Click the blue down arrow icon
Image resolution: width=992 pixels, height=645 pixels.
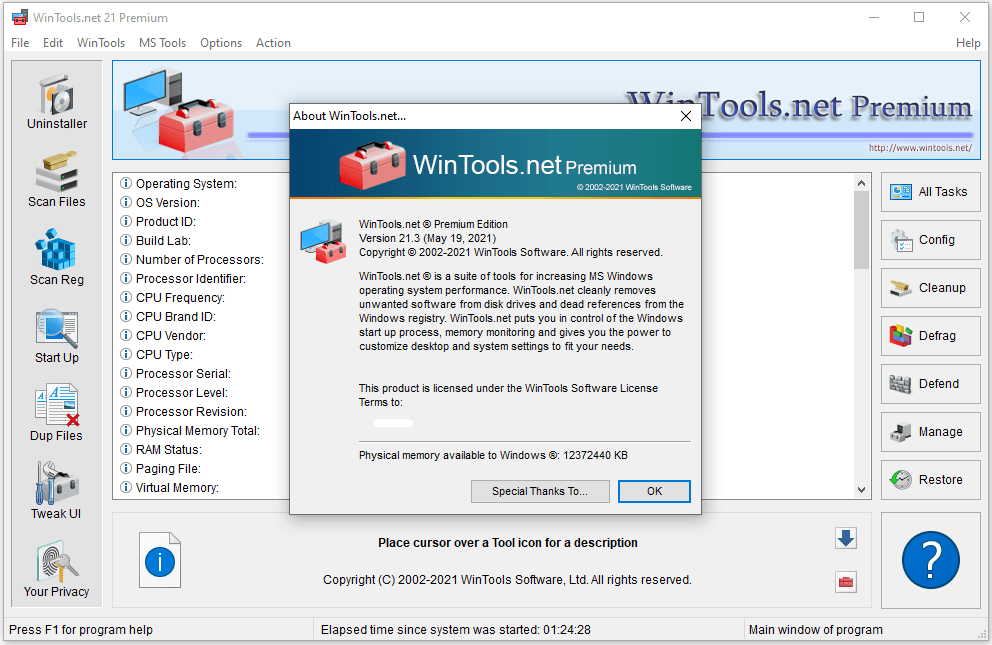click(x=846, y=538)
